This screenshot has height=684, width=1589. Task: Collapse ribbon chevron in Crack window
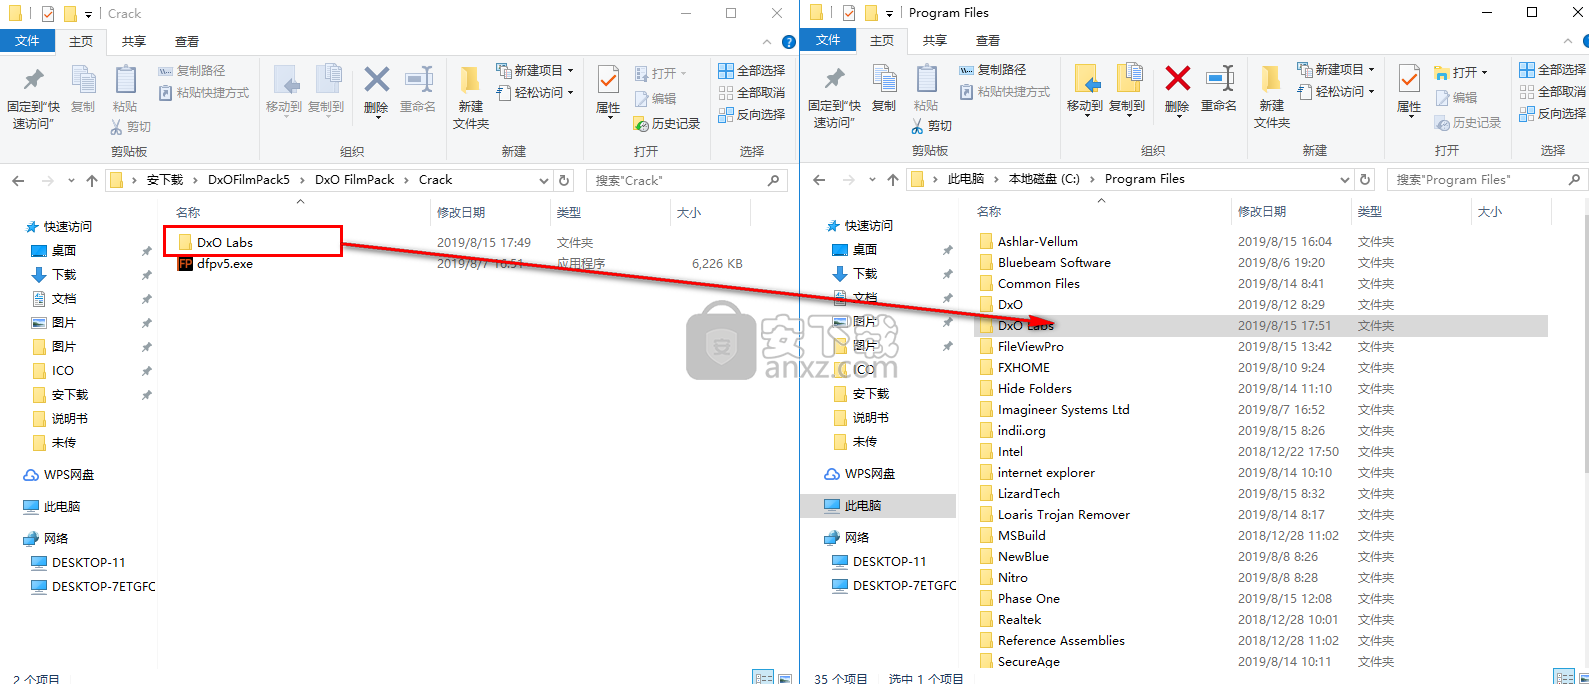[767, 42]
